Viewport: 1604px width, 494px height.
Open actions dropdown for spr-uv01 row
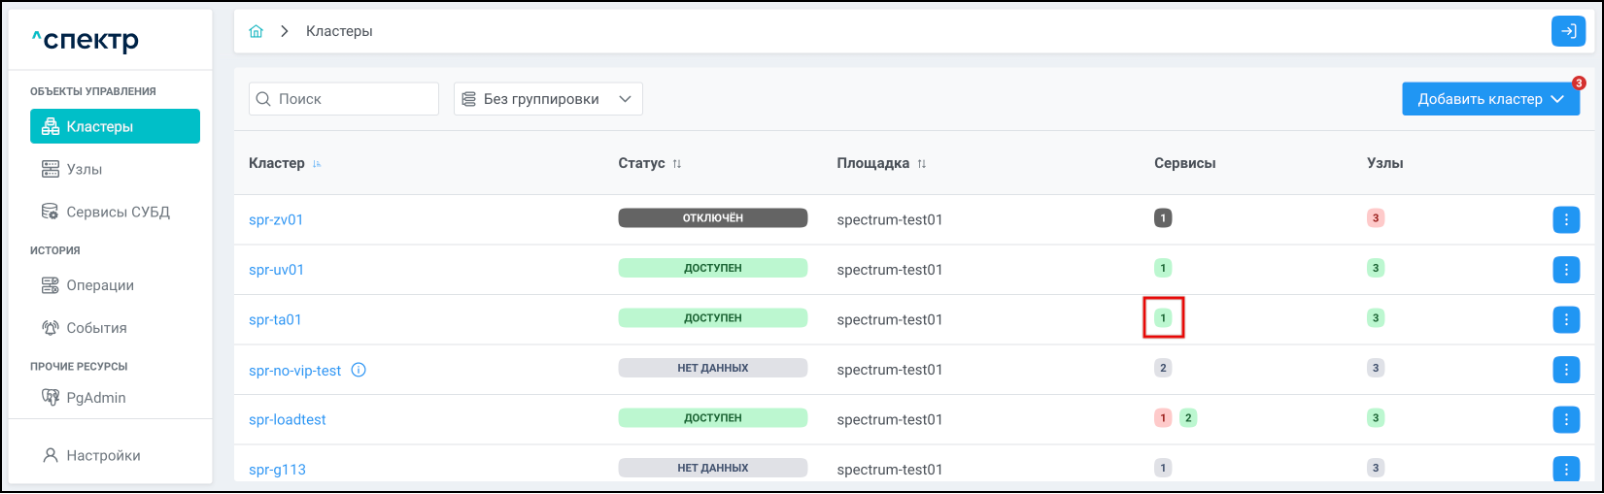(x=1566, y=269)
